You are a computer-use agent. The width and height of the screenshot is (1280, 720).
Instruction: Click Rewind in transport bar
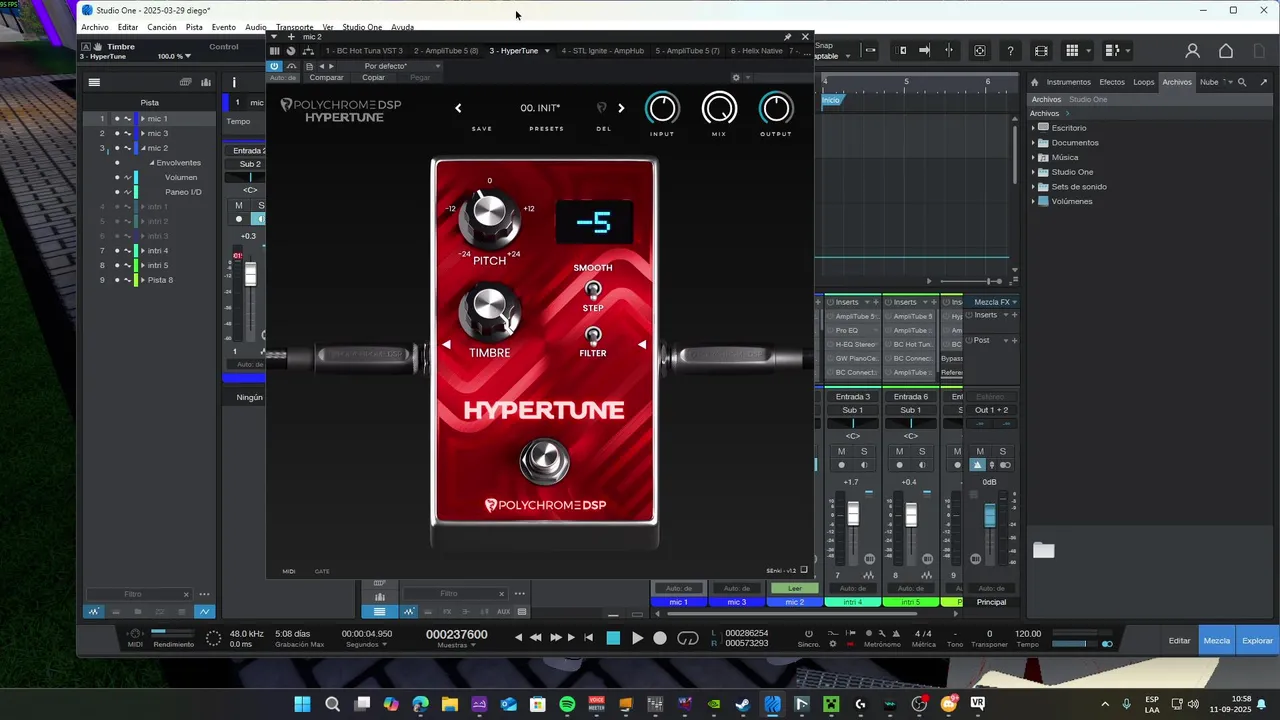point(535,638)
